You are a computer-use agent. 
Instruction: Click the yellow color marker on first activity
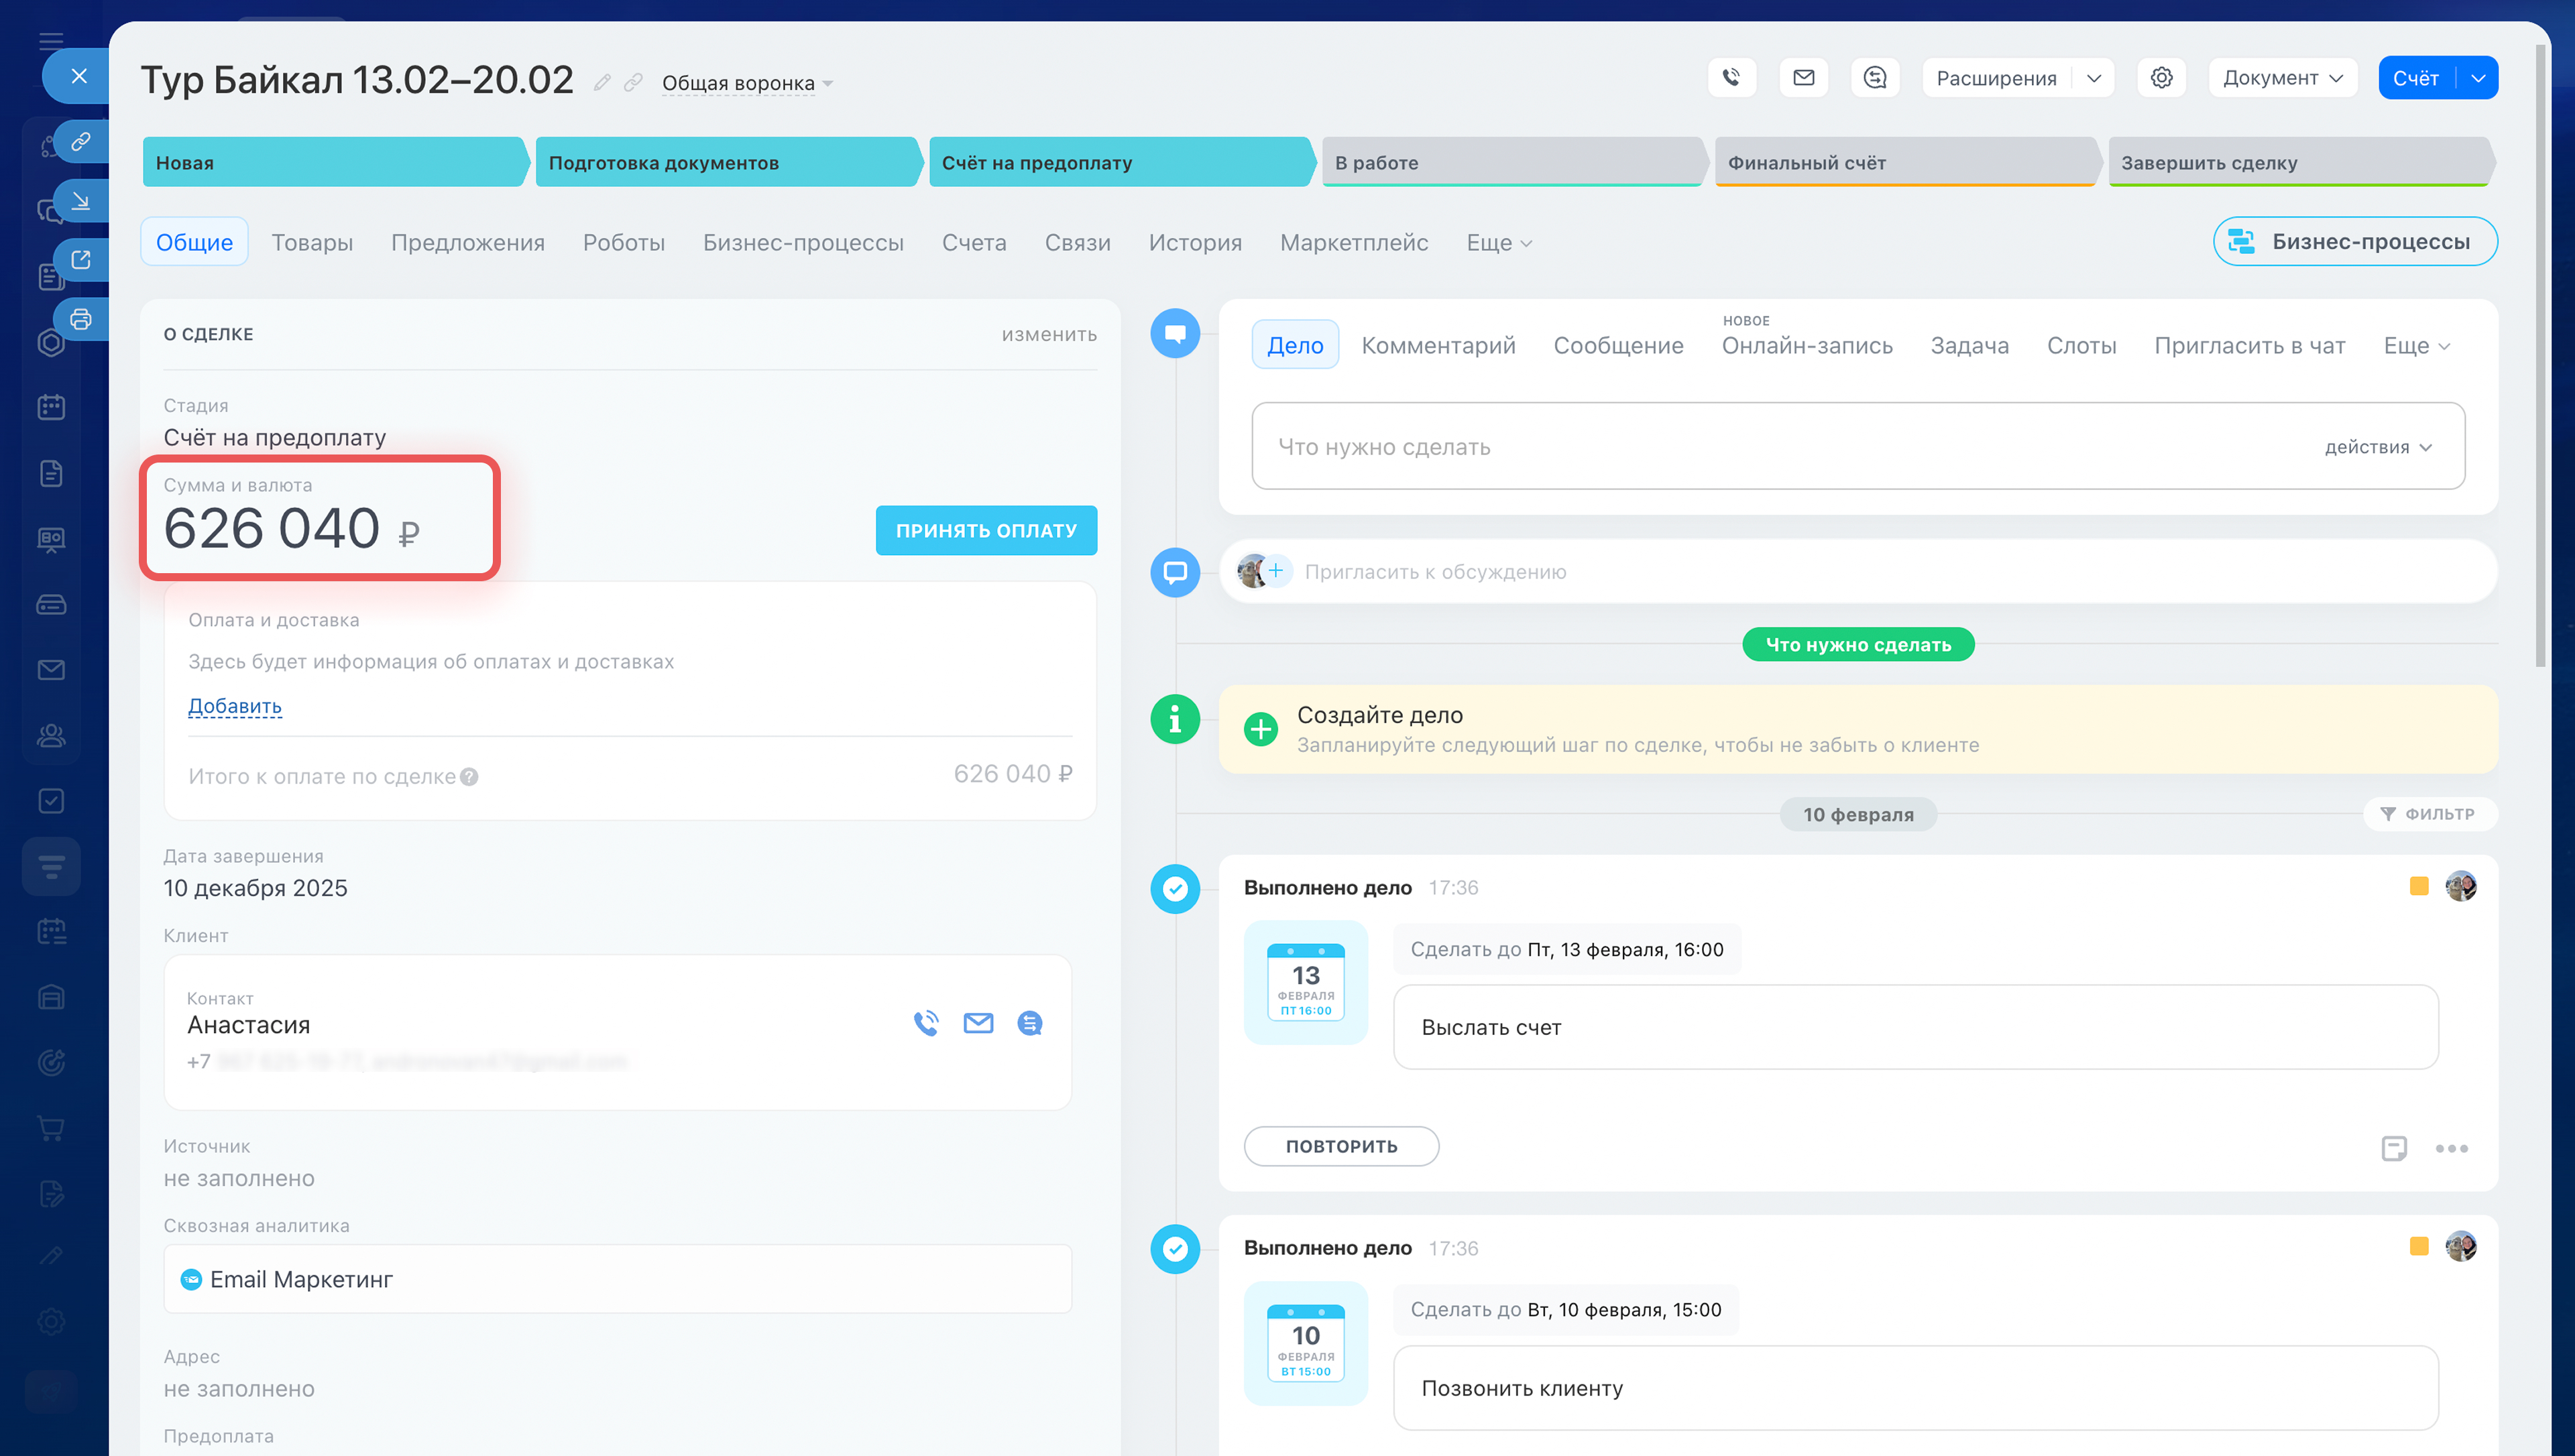click(x=2418, y=886)
